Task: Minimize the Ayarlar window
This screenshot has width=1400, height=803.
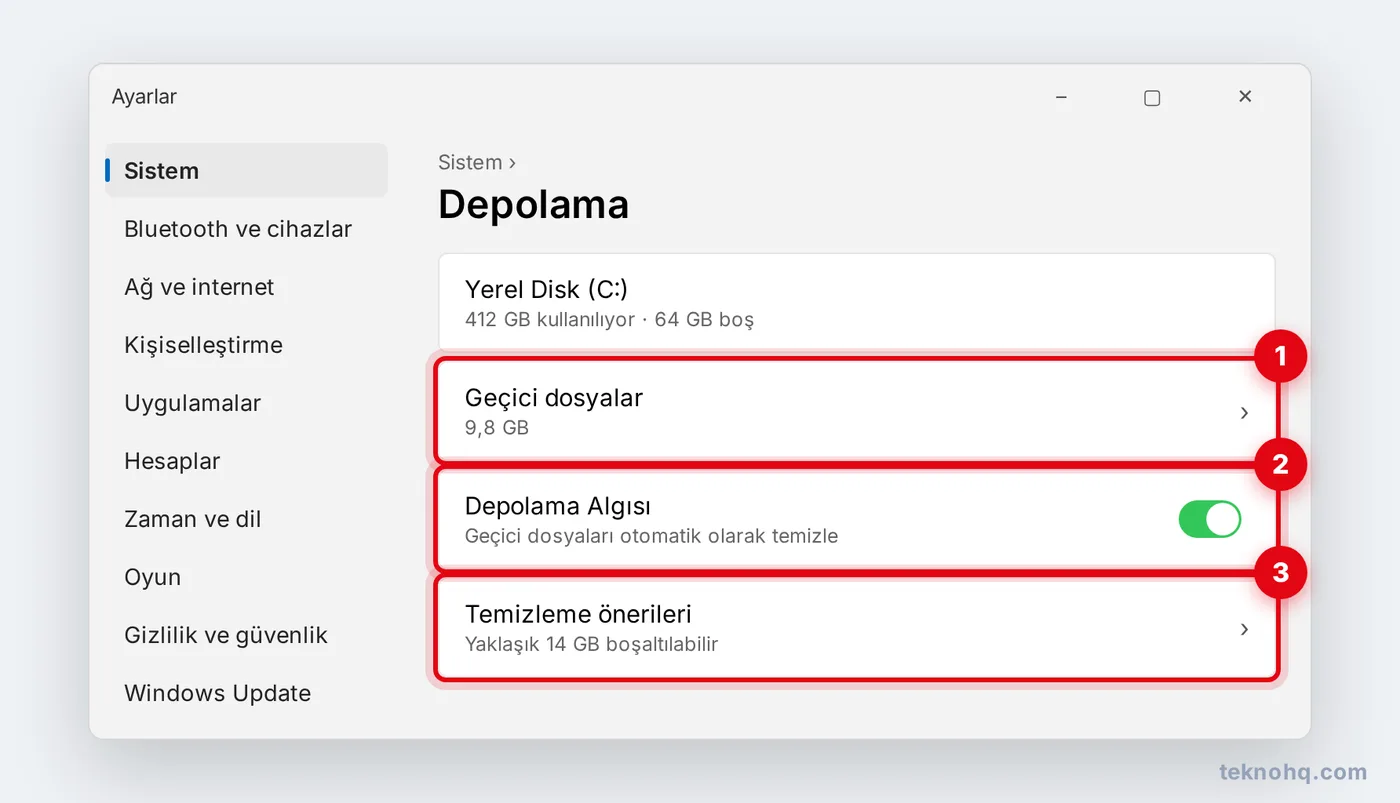Action: [x=1061, y=97]
